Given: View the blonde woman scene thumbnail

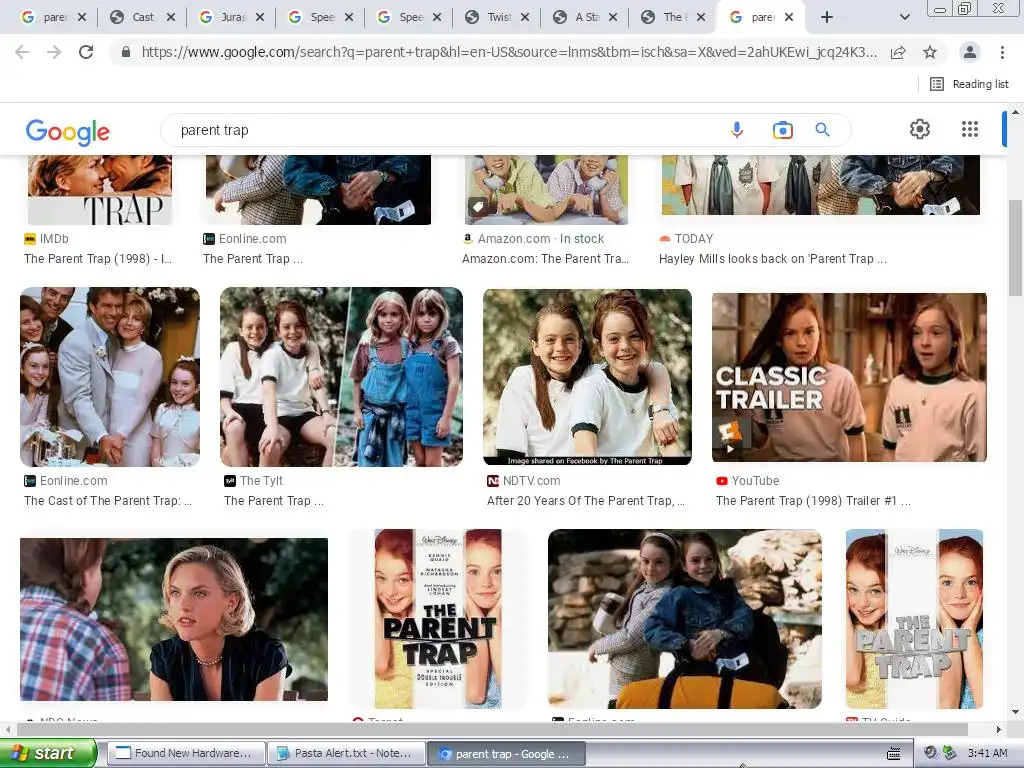Looking at the screenshot, I should tap(174, 619).
